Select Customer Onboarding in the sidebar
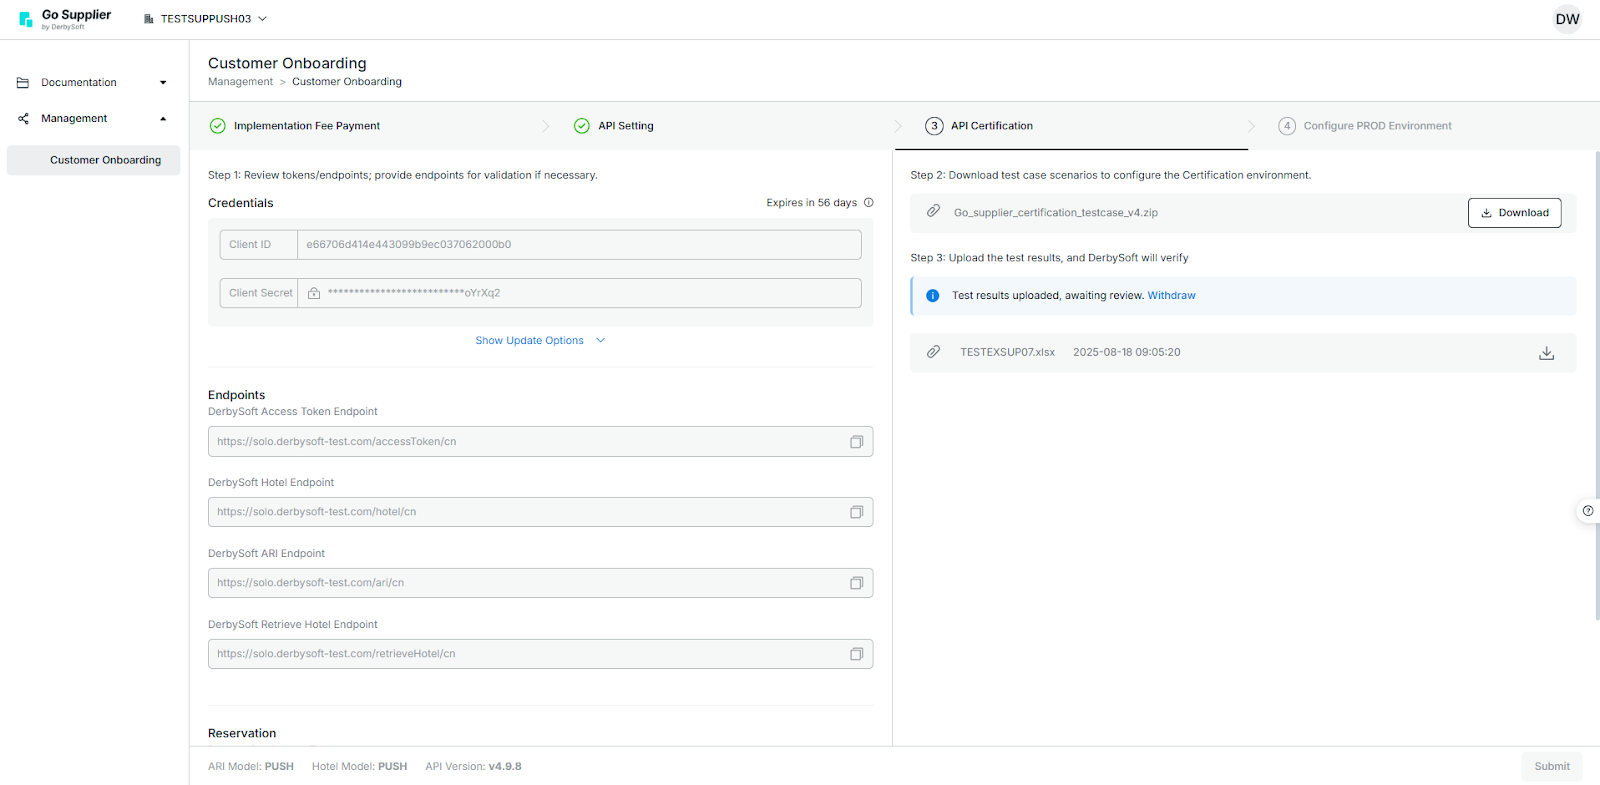The image size is (1600, 785). click(94, 160)
